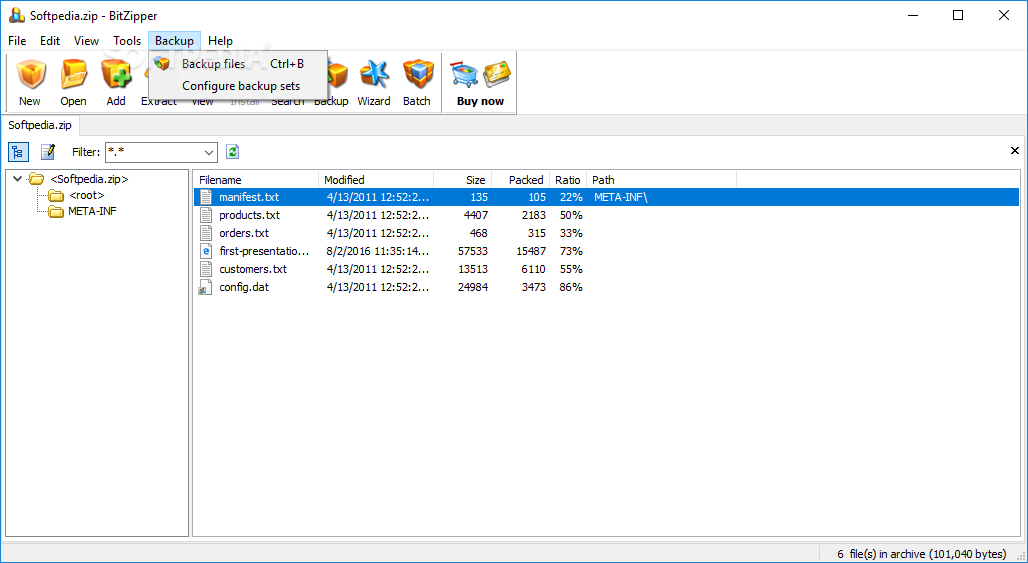Toggle the folder tree view icon
Image resolution: width=1028 pixels, height=563 pixels.
coord(18,152)
